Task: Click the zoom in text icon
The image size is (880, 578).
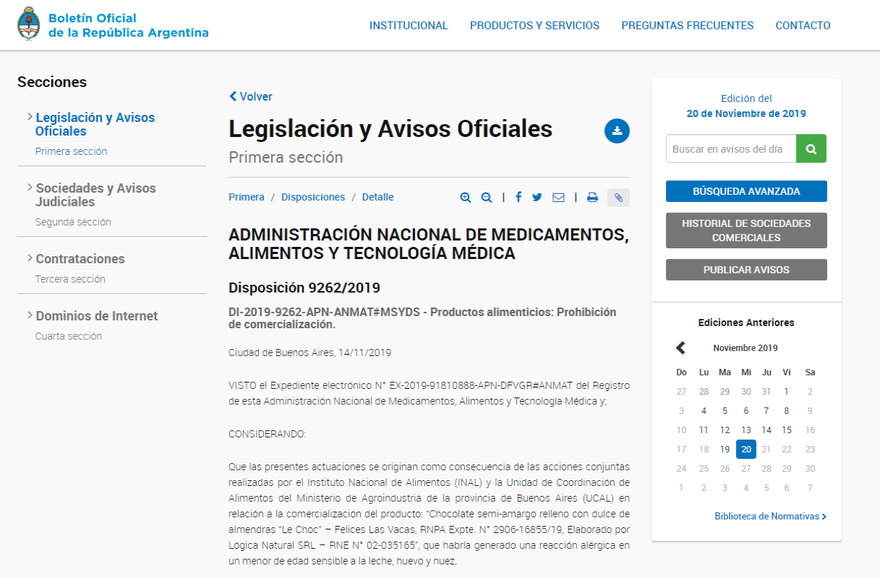Action: [465, 198]
